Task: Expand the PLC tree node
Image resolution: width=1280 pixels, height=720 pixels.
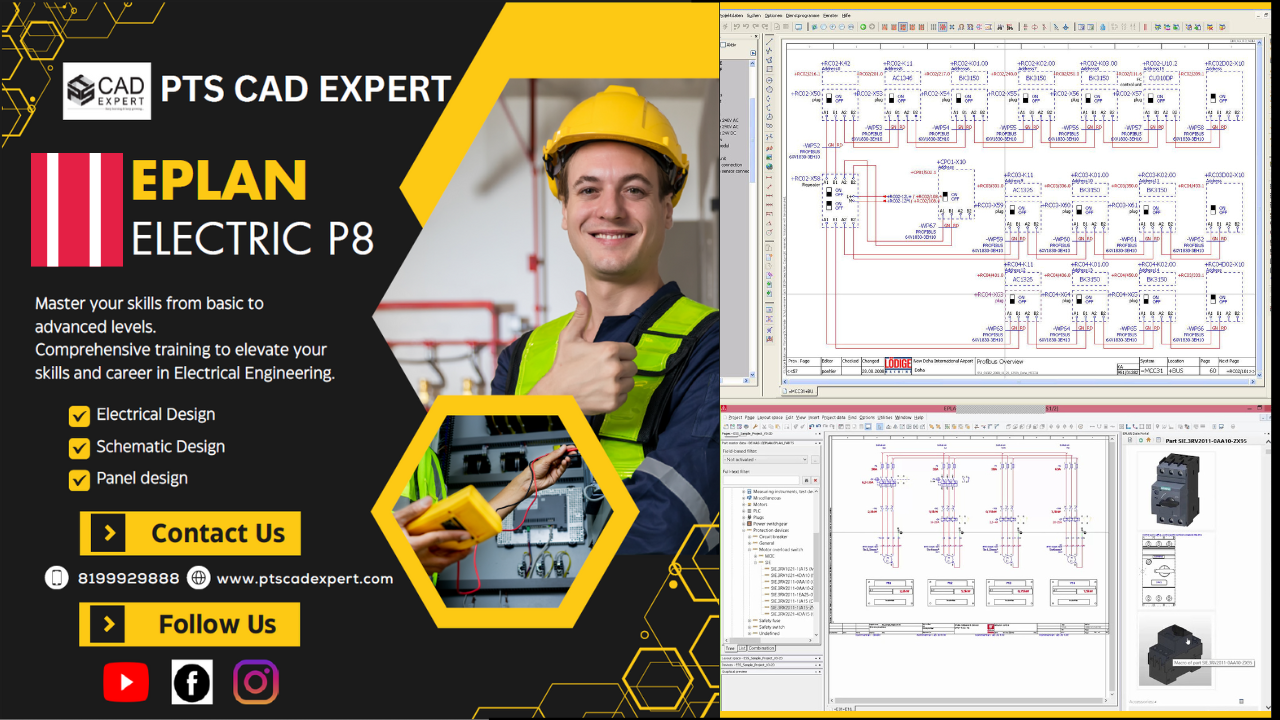Action: coord(743,511)
